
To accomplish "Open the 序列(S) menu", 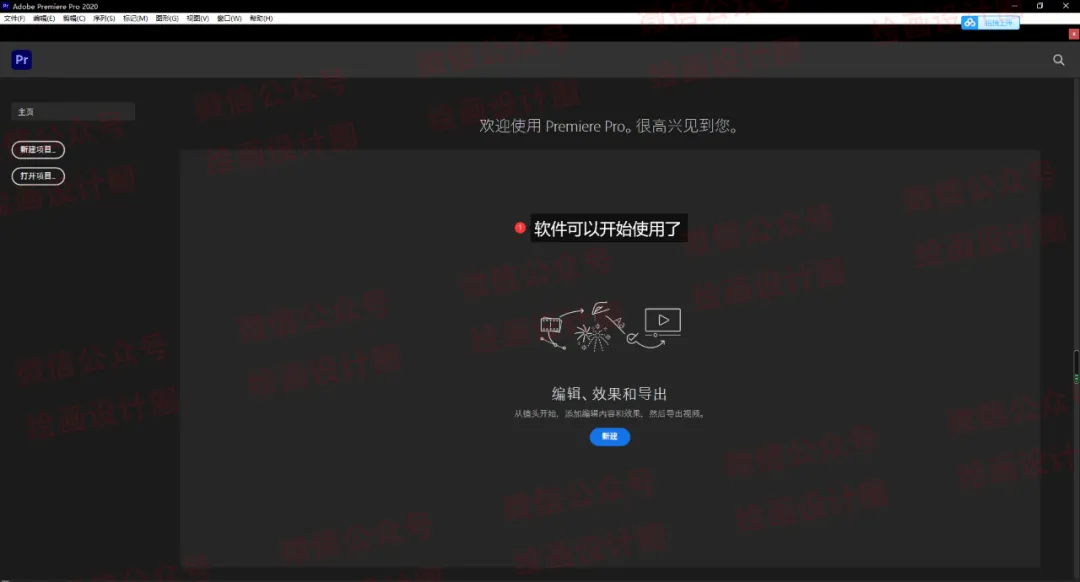I will point(104,19).
